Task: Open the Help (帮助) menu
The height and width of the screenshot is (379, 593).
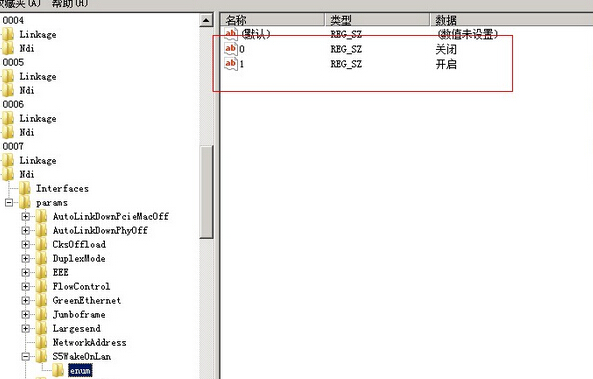Action: (x=70, y=3)
